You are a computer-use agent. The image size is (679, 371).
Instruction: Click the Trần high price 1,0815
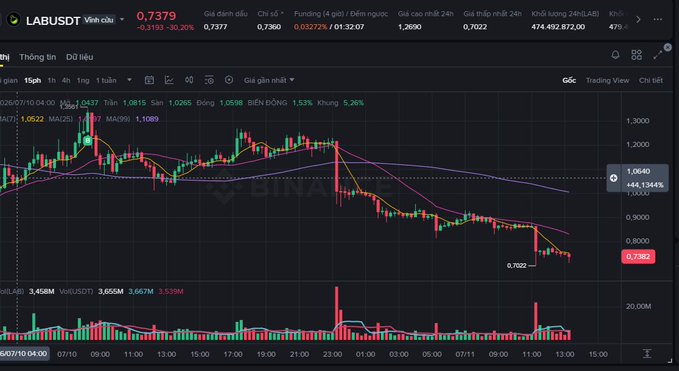point(134,103)
